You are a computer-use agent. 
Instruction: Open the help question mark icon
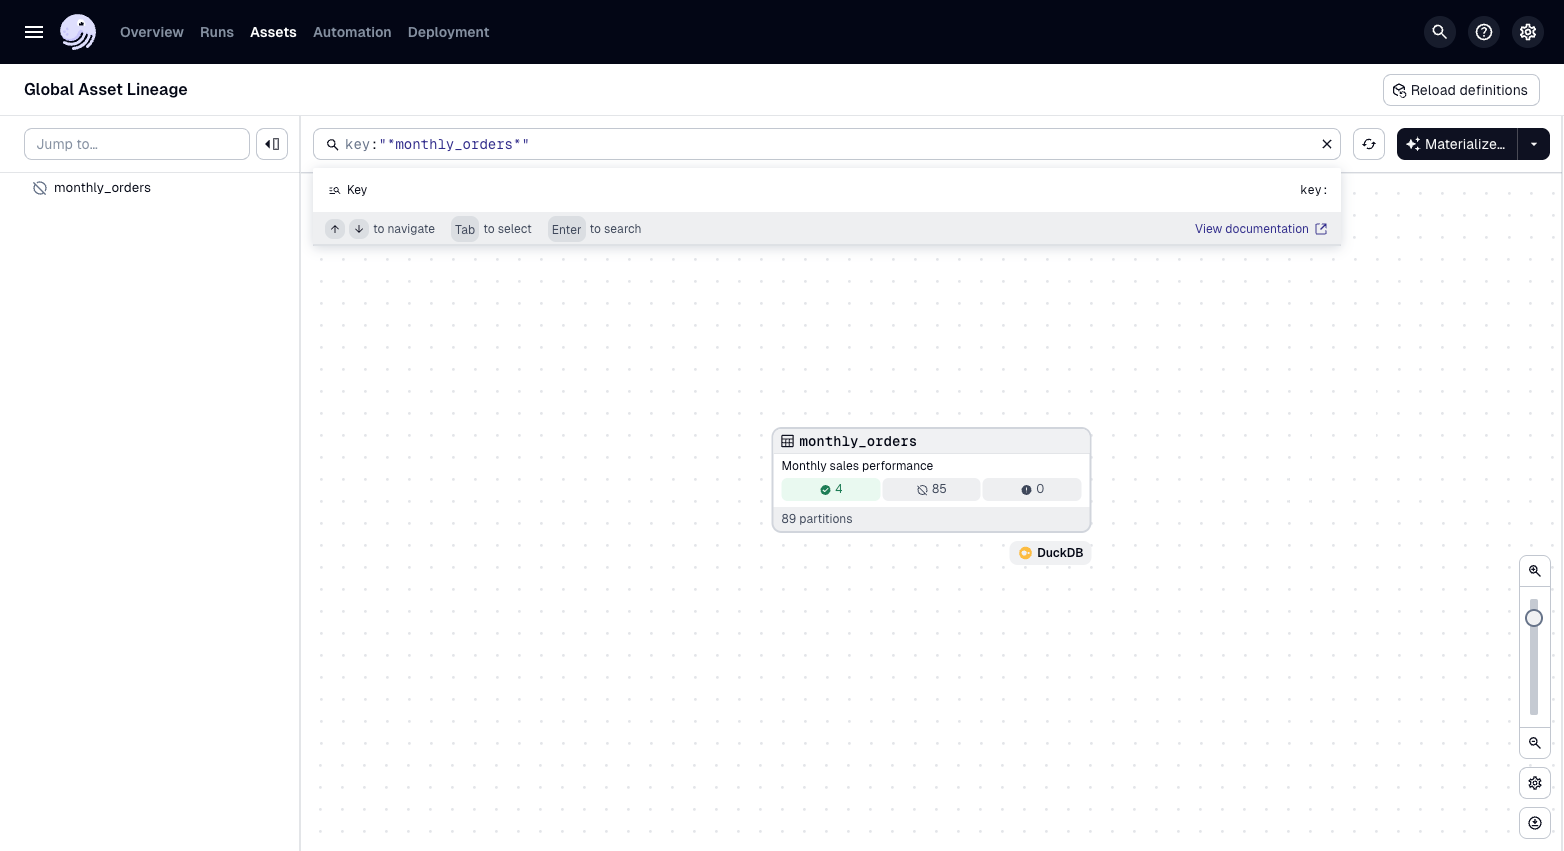[1484, 32]
